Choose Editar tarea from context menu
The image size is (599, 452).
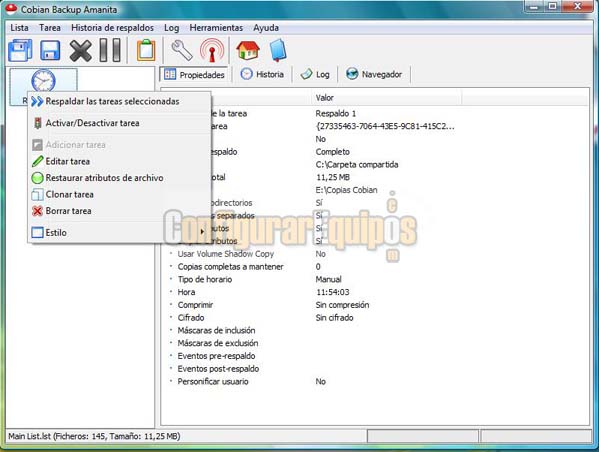coord(119,161)
